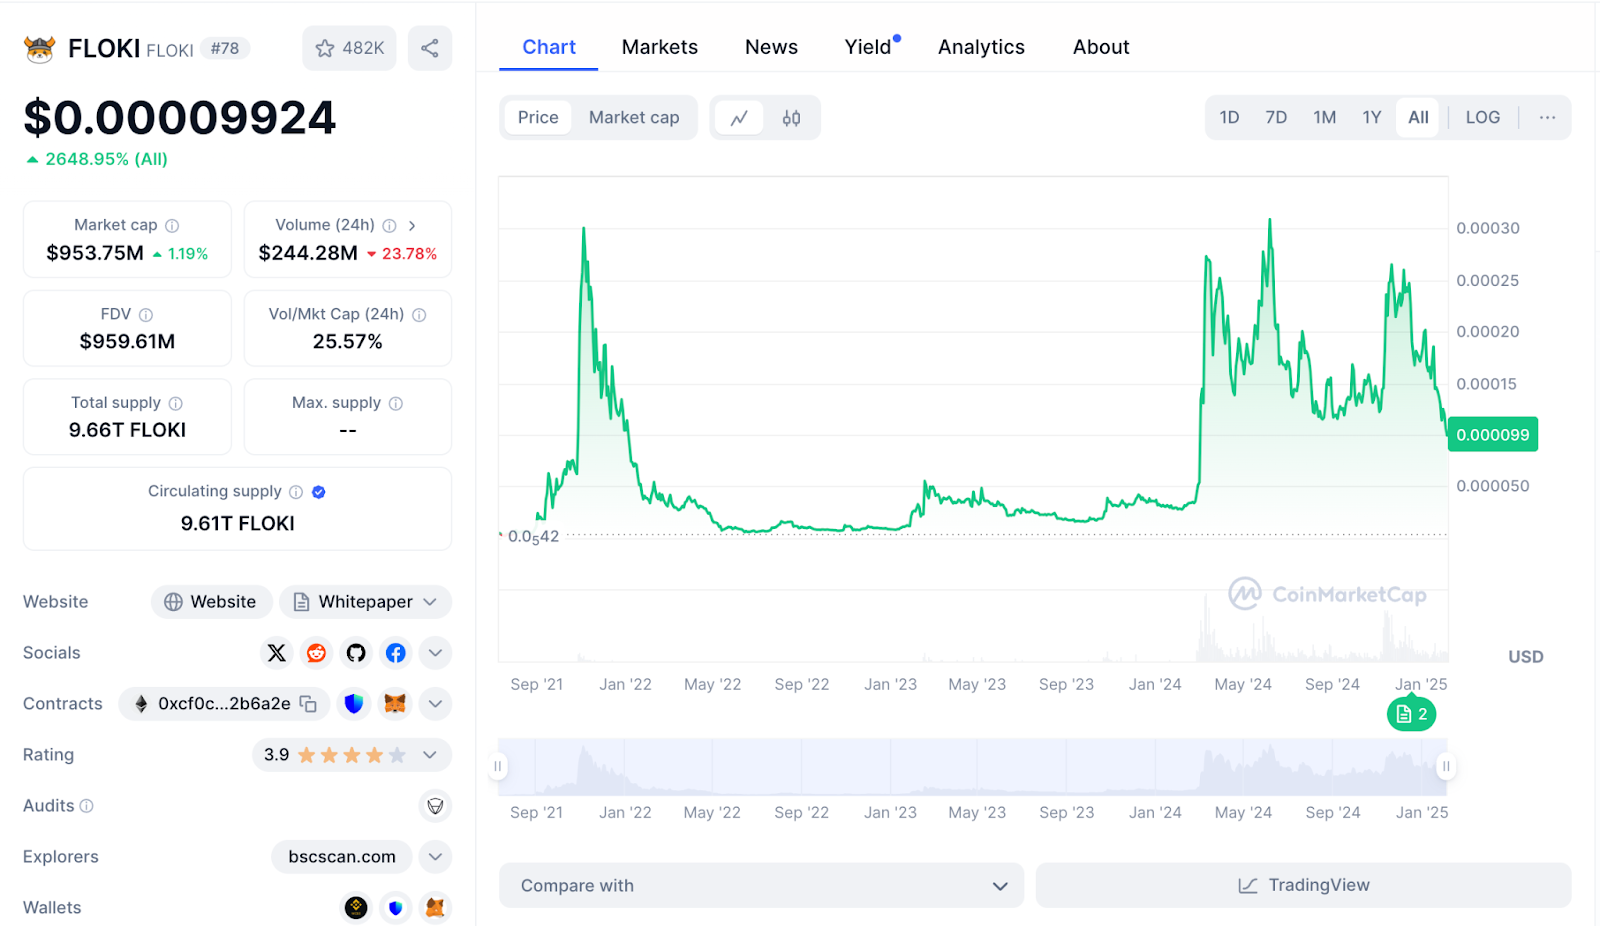Switch chart to candlestick view icon
Image resolution: width=1600 pixels, height=926 pixels.
coord(791,118)
